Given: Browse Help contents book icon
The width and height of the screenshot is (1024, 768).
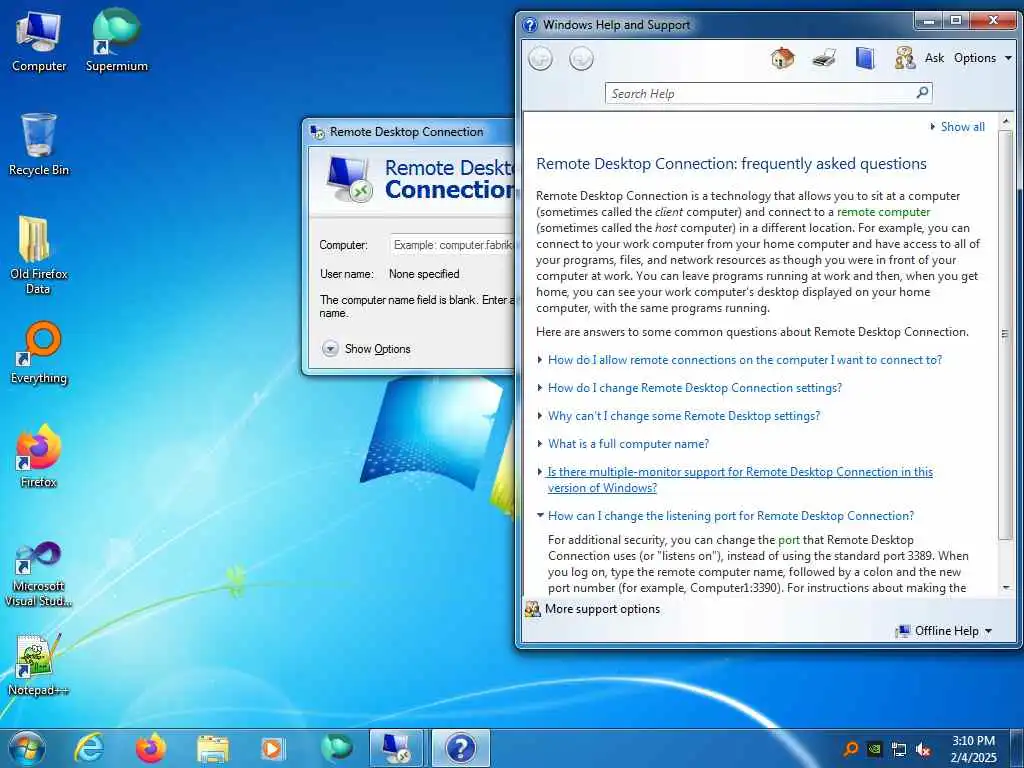Looking at the screenshot, I should 865,58.
